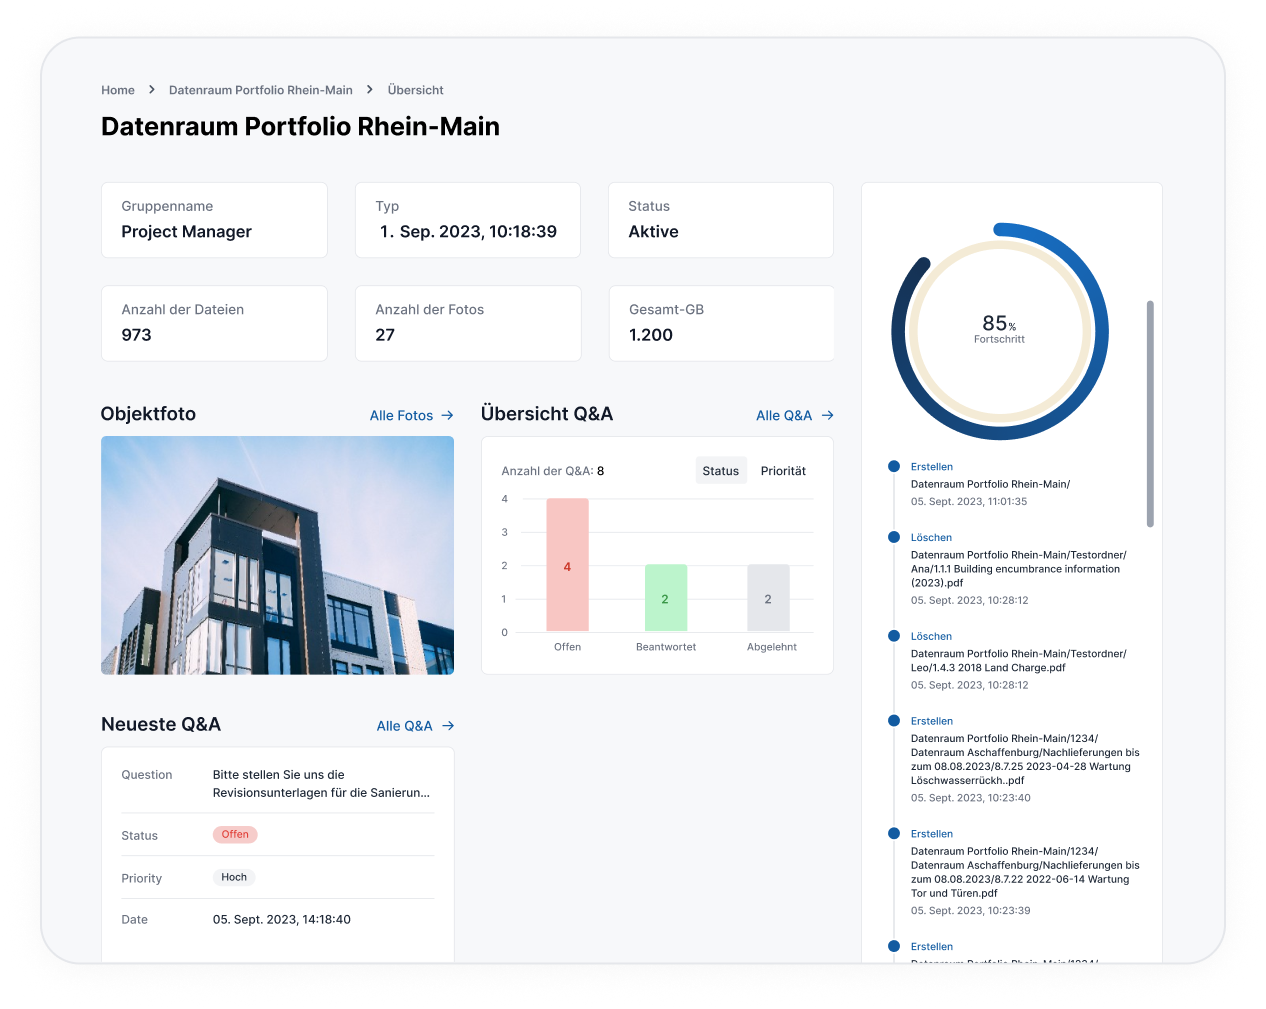
Task: Click the green Beantwortet bar
Action: (x=666, y=598)
